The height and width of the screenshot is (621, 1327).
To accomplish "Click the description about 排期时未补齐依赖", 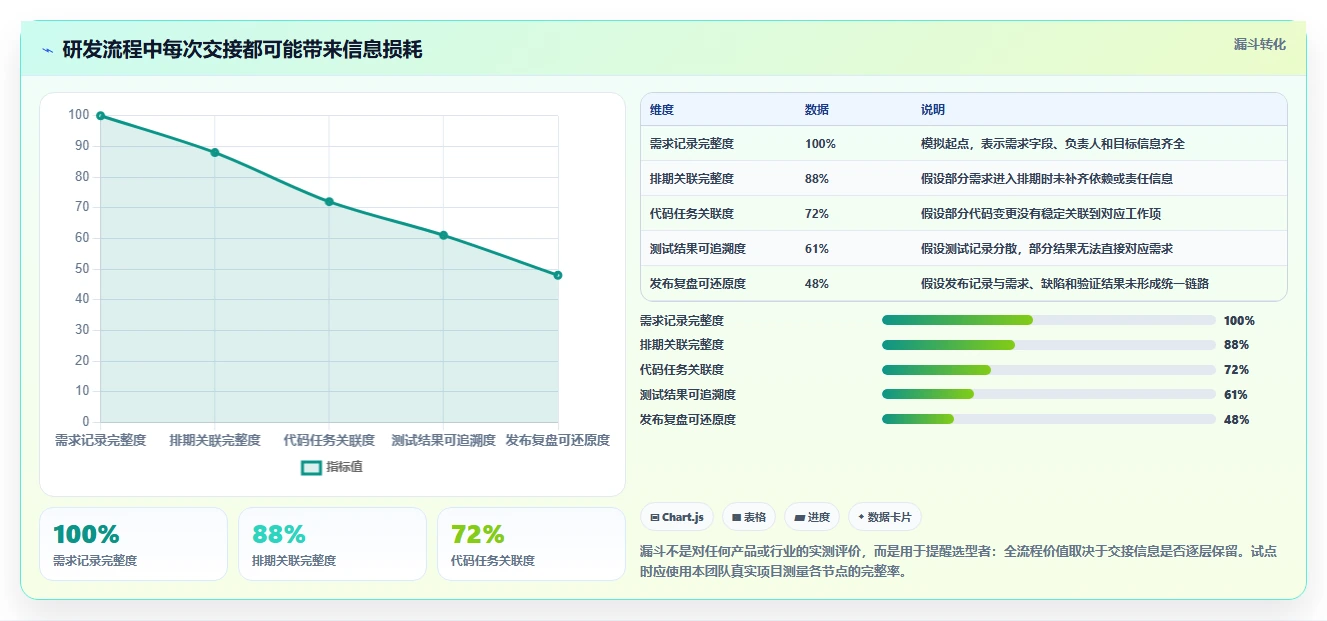I will [1046, 179].
